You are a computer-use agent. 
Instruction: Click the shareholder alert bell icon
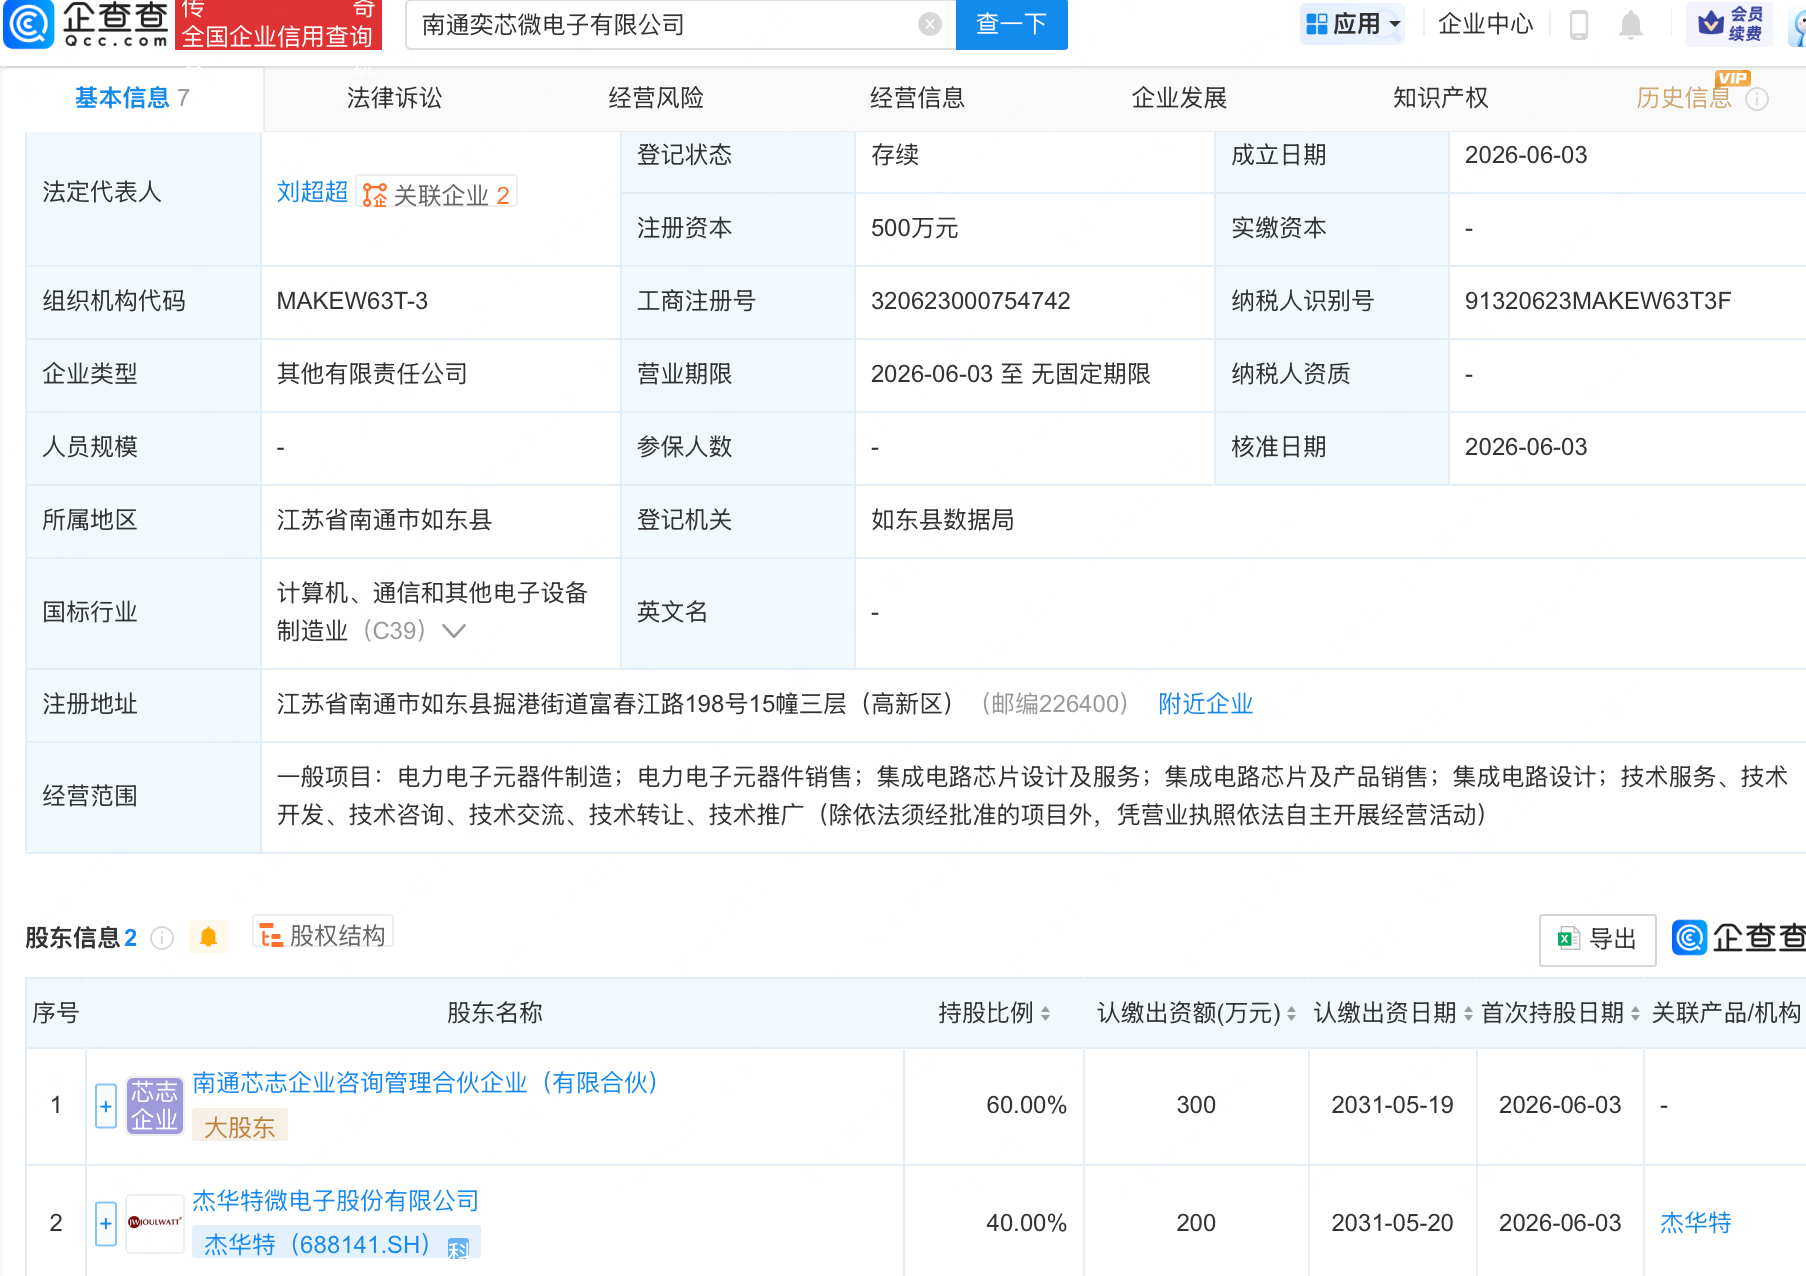pos(208,937)
